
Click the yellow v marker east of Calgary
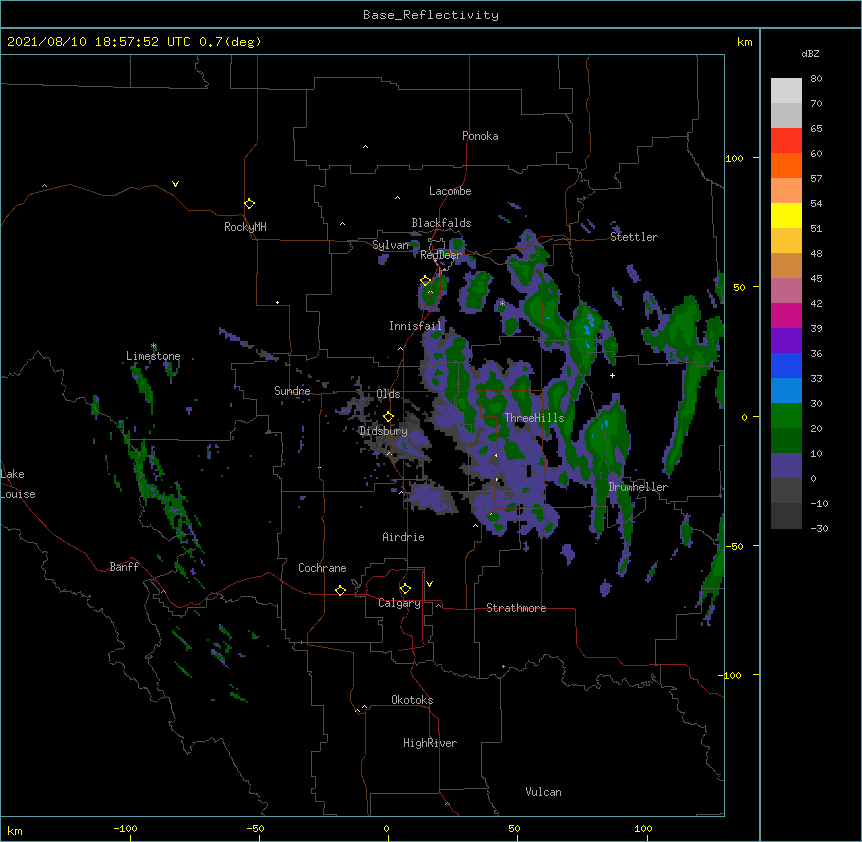[x=429, y=584]
